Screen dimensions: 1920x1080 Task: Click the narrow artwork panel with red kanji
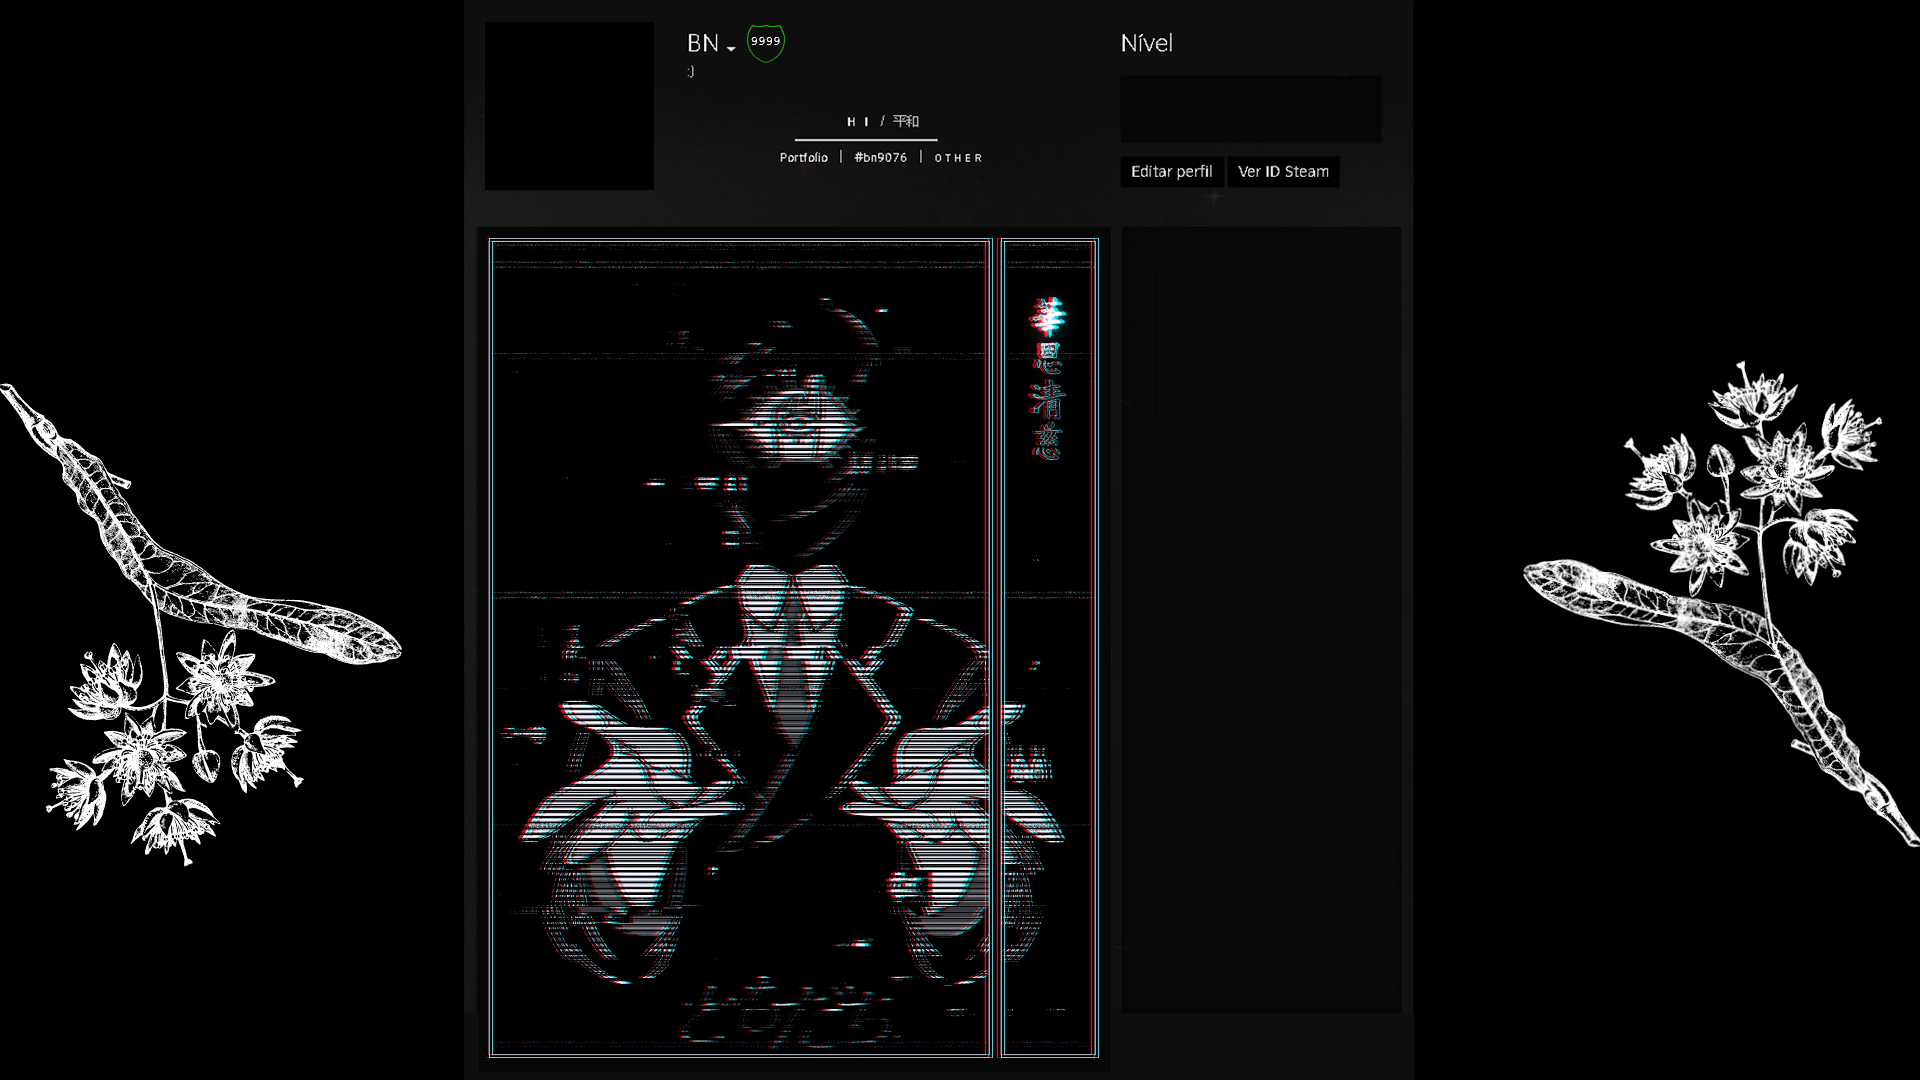[1049, 647]
